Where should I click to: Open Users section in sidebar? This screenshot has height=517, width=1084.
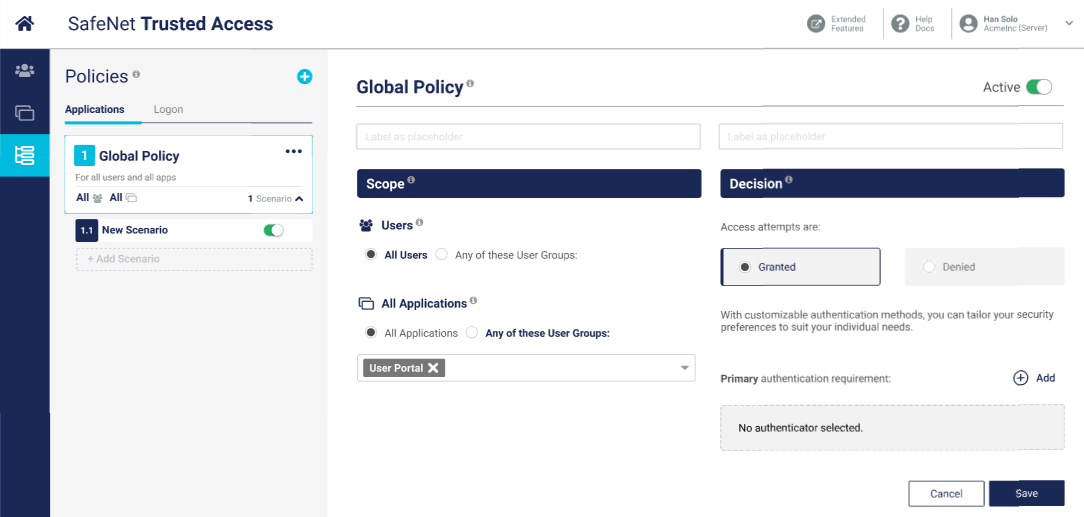click(25, 70)
